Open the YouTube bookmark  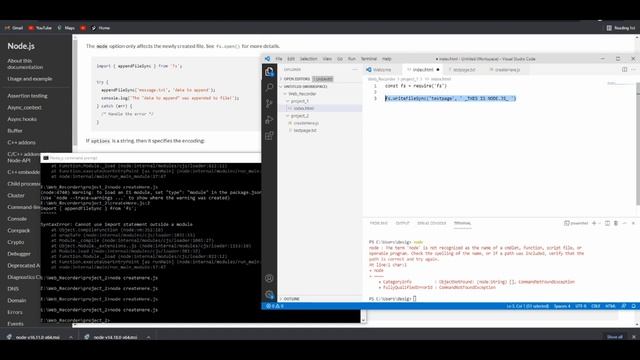point(40,28)
